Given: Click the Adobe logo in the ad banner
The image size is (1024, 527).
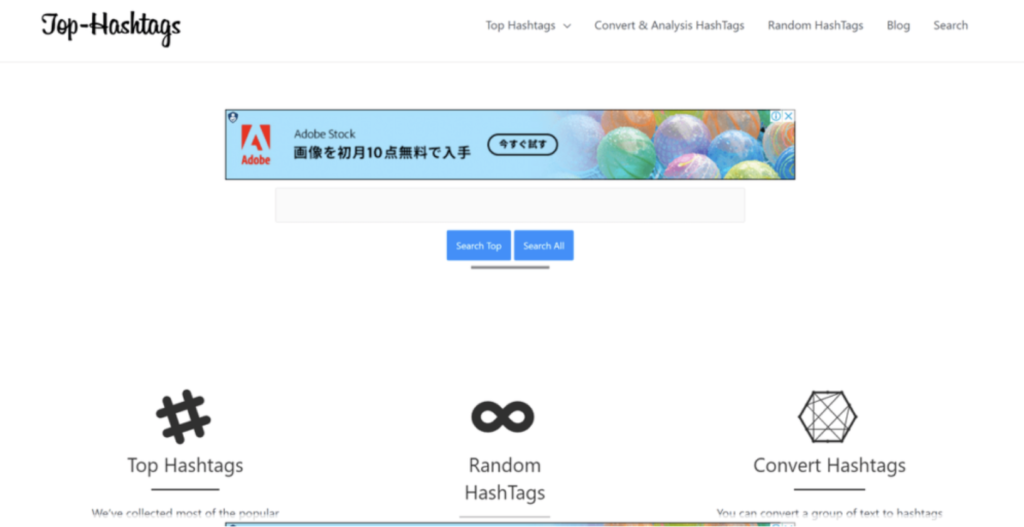Looking at the screenshot, I should point(256,145).
